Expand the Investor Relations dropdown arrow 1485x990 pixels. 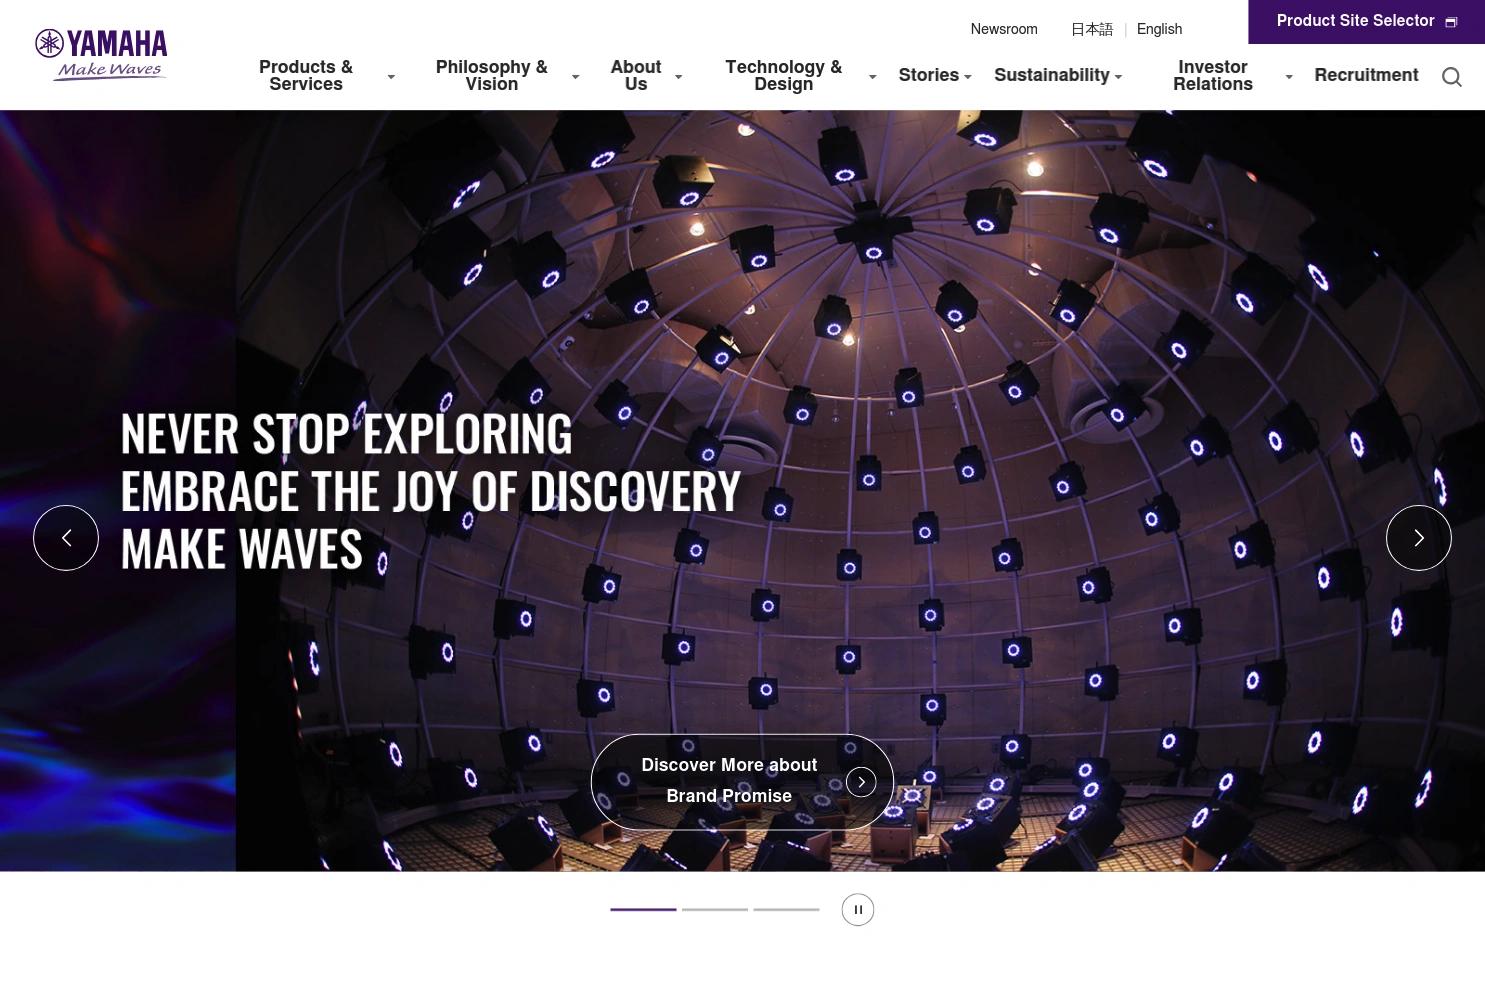(x=1289, y=77)
